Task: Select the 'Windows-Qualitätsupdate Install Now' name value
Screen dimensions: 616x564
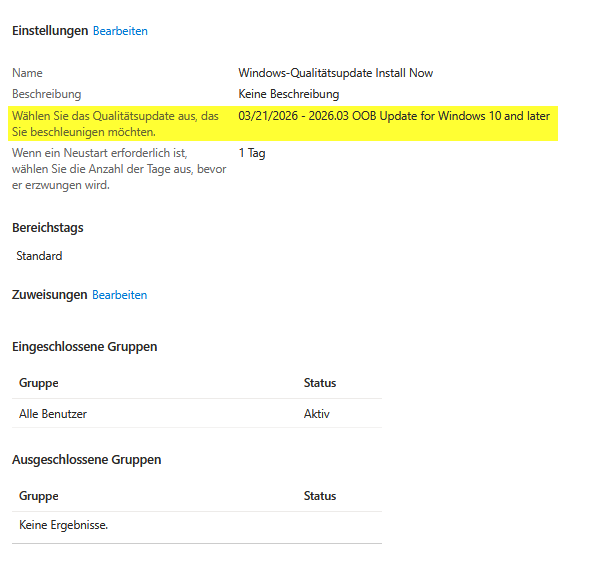Action: point(335,73)
